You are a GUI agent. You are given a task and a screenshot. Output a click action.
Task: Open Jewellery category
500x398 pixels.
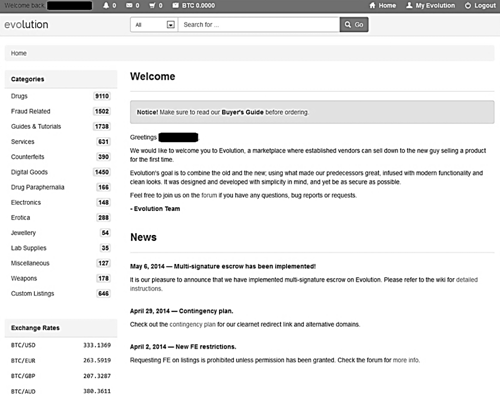[23, 233]
